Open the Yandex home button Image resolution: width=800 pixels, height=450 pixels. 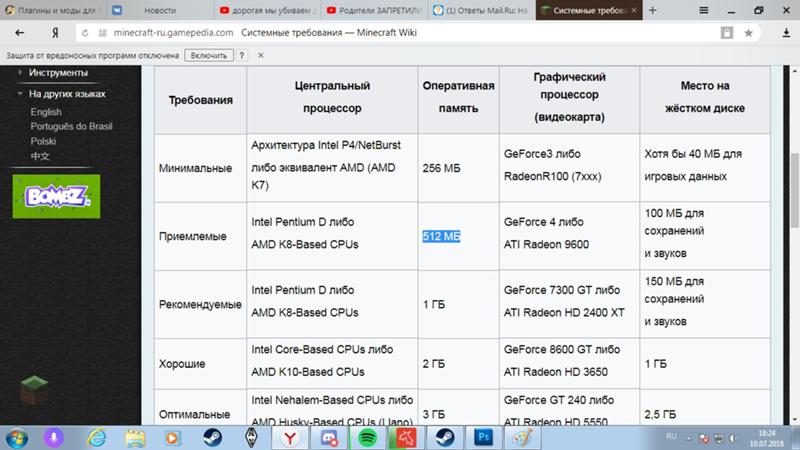click(x=55, y=33)
